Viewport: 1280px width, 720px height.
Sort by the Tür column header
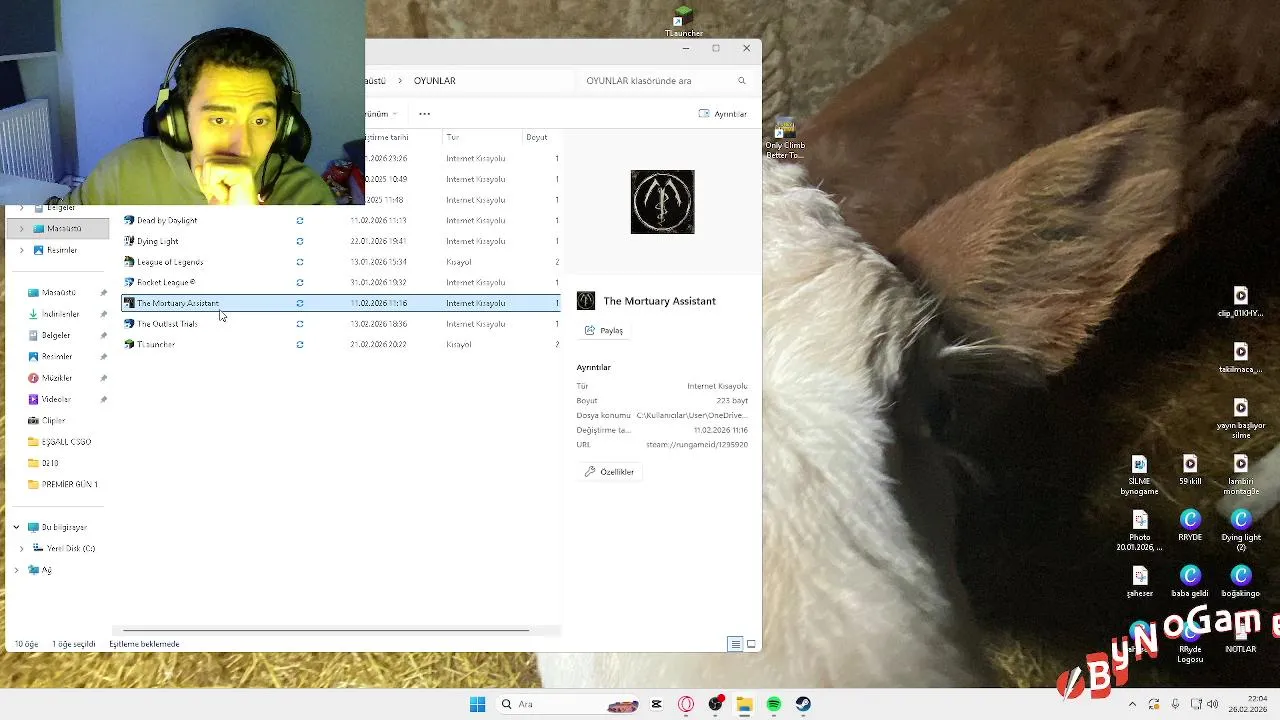(x=480, y=137)
